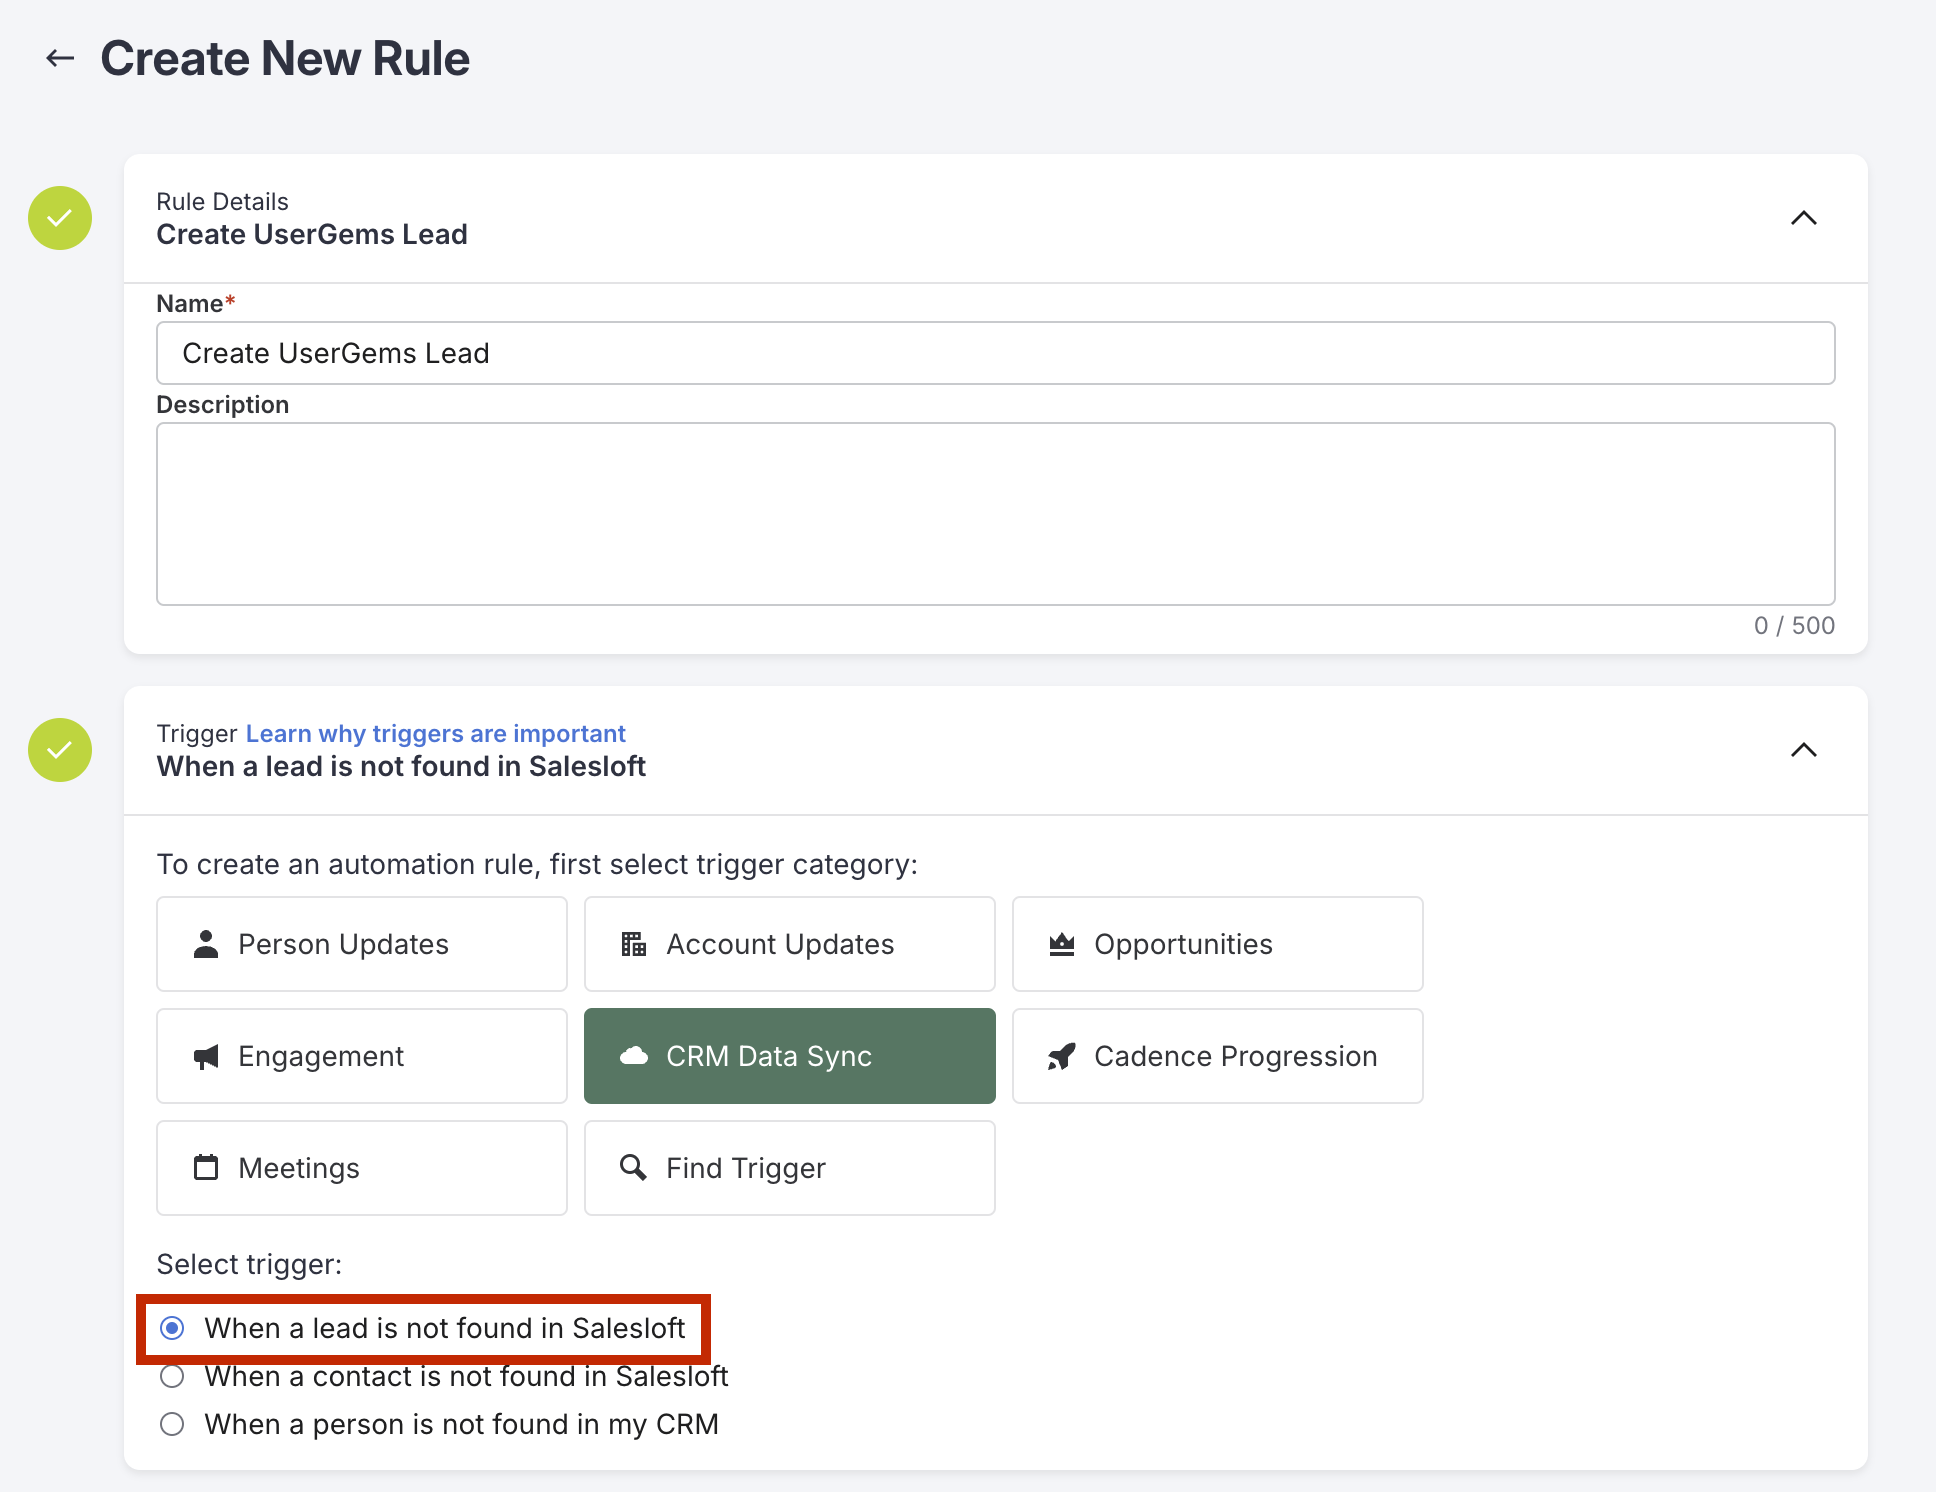Select CRM Data Sync trigger category

(790, 1056)
